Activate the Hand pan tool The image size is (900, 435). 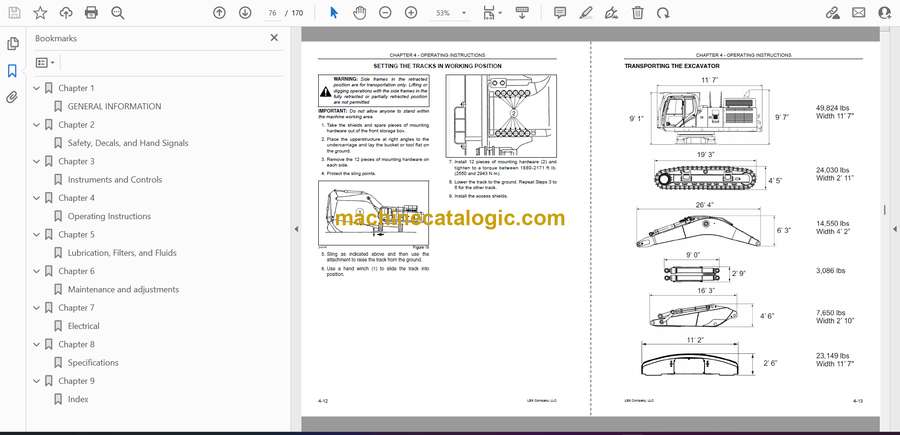[x=359, y=13]
